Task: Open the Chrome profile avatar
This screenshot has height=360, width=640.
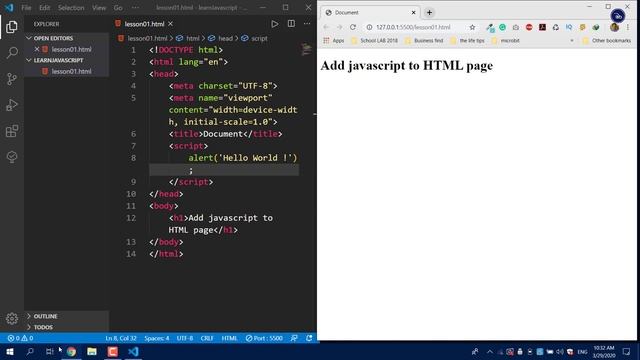Action: (614, 27)
